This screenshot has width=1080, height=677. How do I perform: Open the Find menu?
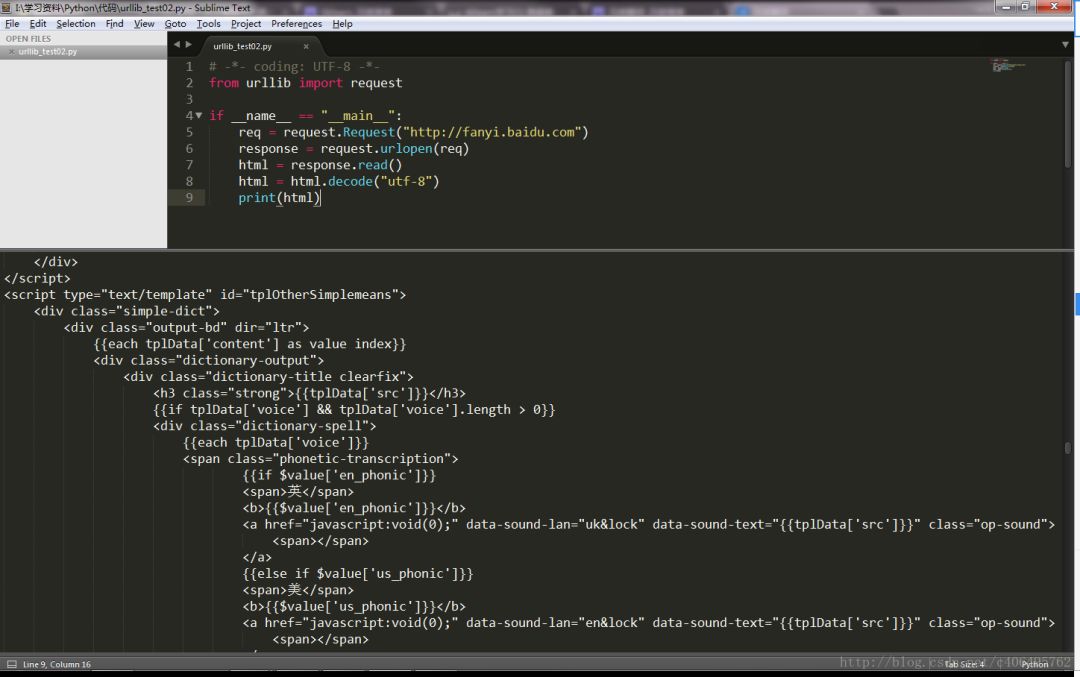coord(114,23)
